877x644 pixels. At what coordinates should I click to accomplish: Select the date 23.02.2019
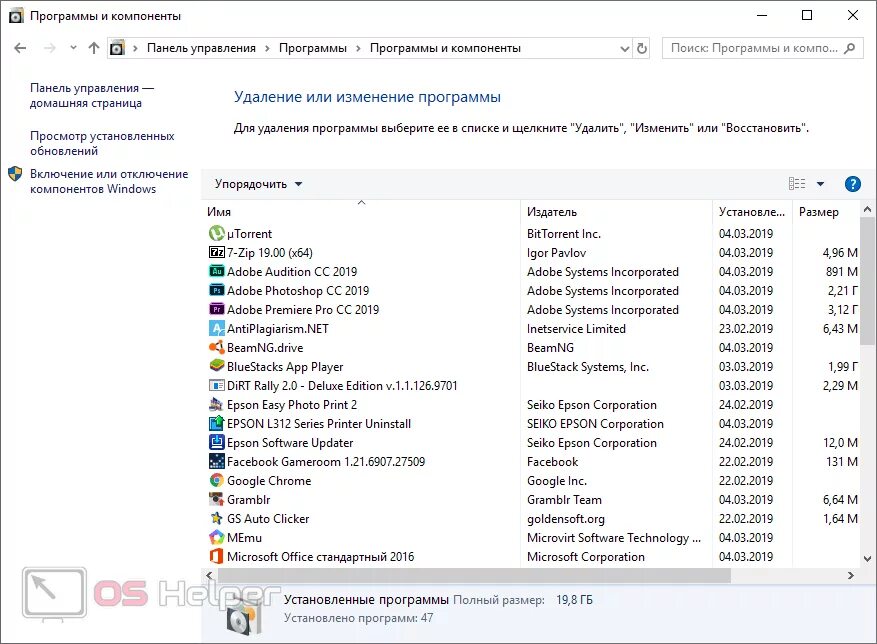pos(746,329)
